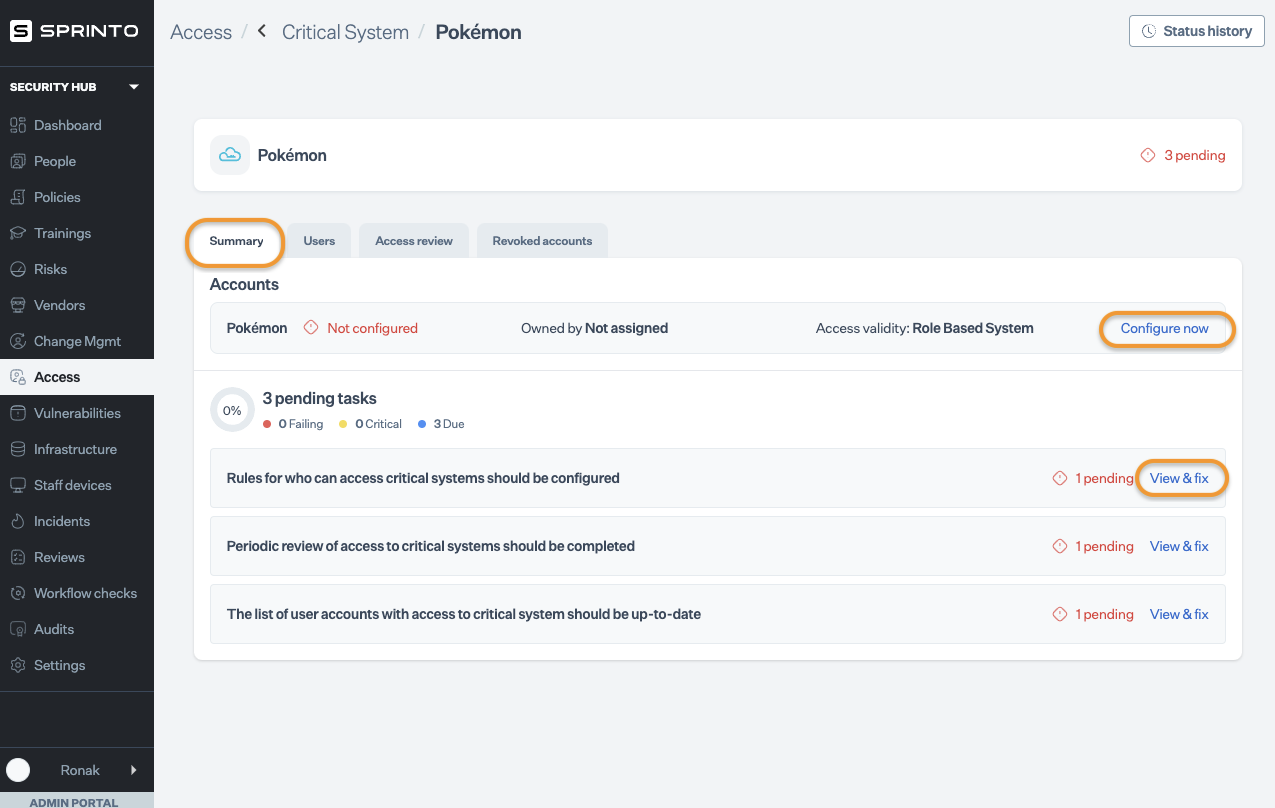Click the '3 pending tasks' heading
Image resolution: width=1275 pixels, height=808 pixels.
pos(319,398)
